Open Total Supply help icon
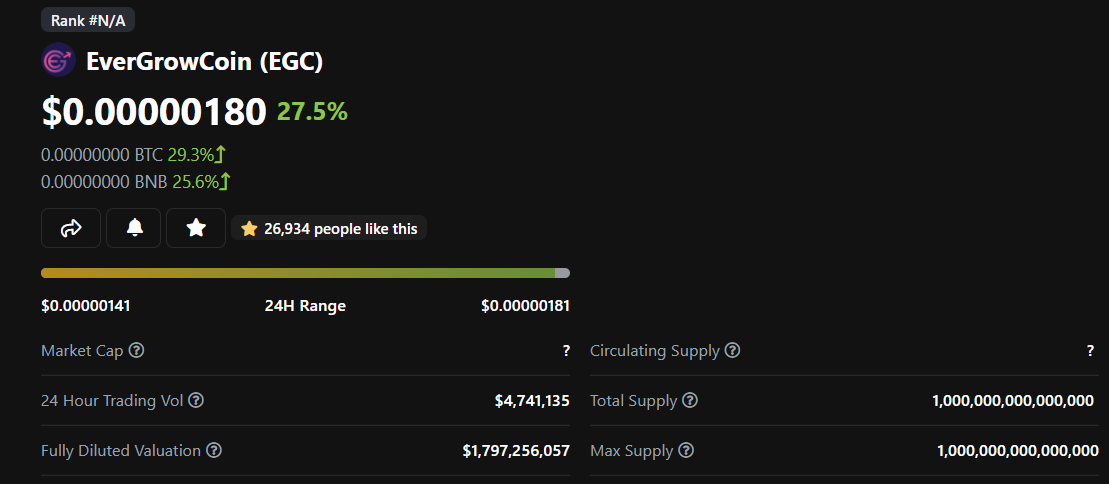This screenshot has width=1109, height=484. point(690,401)
